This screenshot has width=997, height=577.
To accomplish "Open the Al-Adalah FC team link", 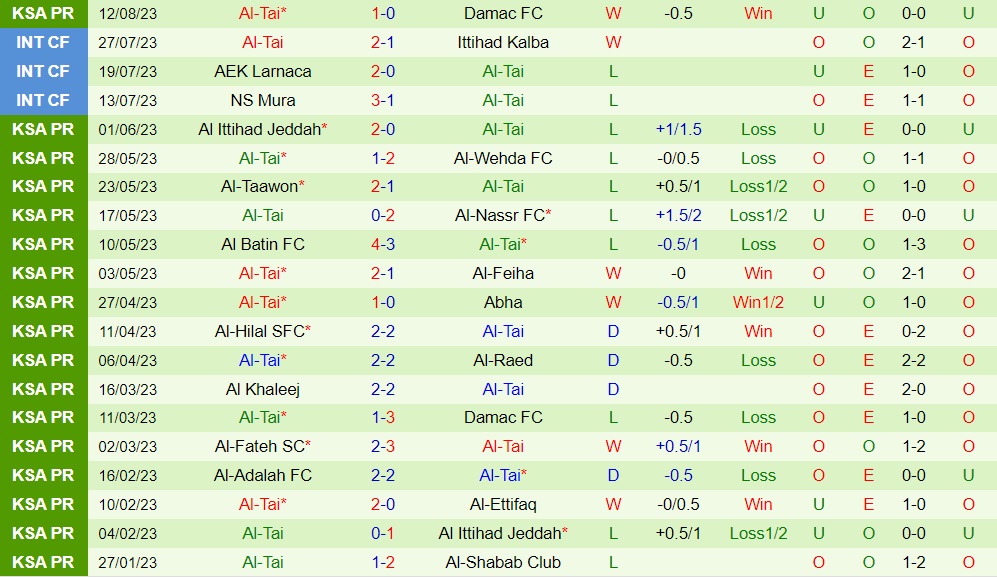I will pos(263,475).
